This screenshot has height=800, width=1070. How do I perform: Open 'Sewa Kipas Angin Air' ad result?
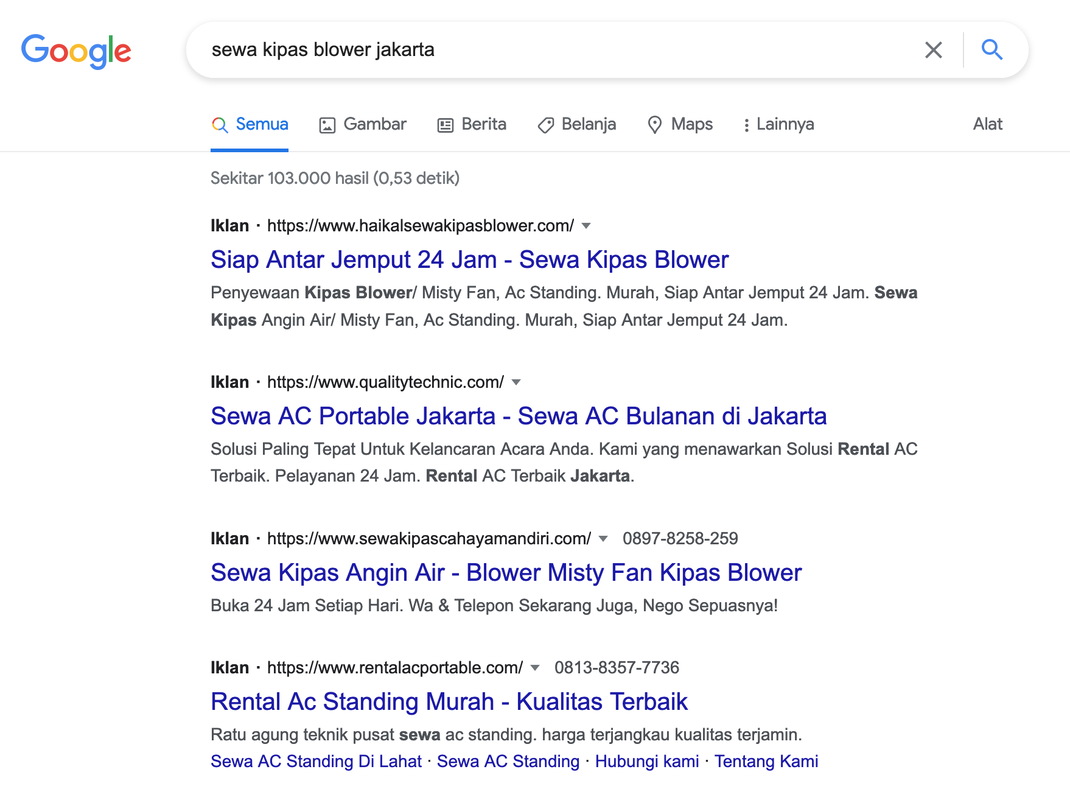[506, 573]
